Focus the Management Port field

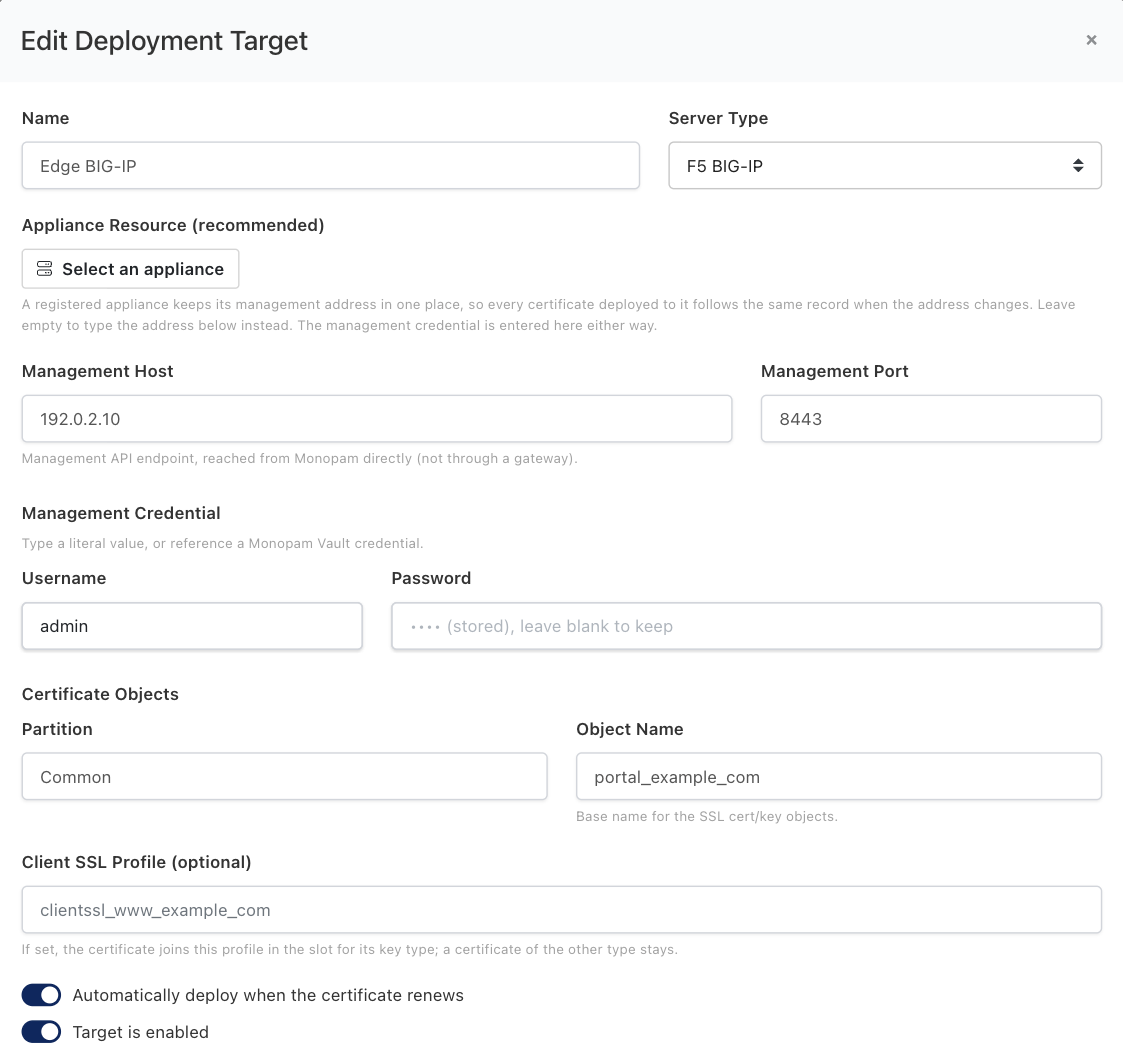click(931, 419)
